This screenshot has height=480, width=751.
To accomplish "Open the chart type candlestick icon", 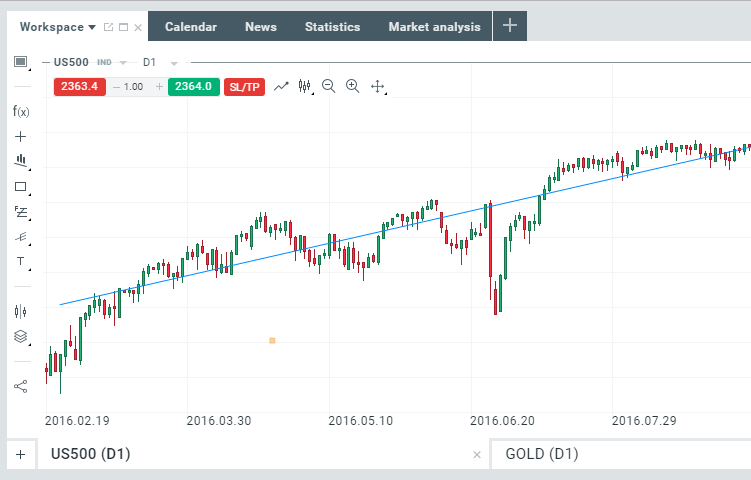I will click(305, 86).
